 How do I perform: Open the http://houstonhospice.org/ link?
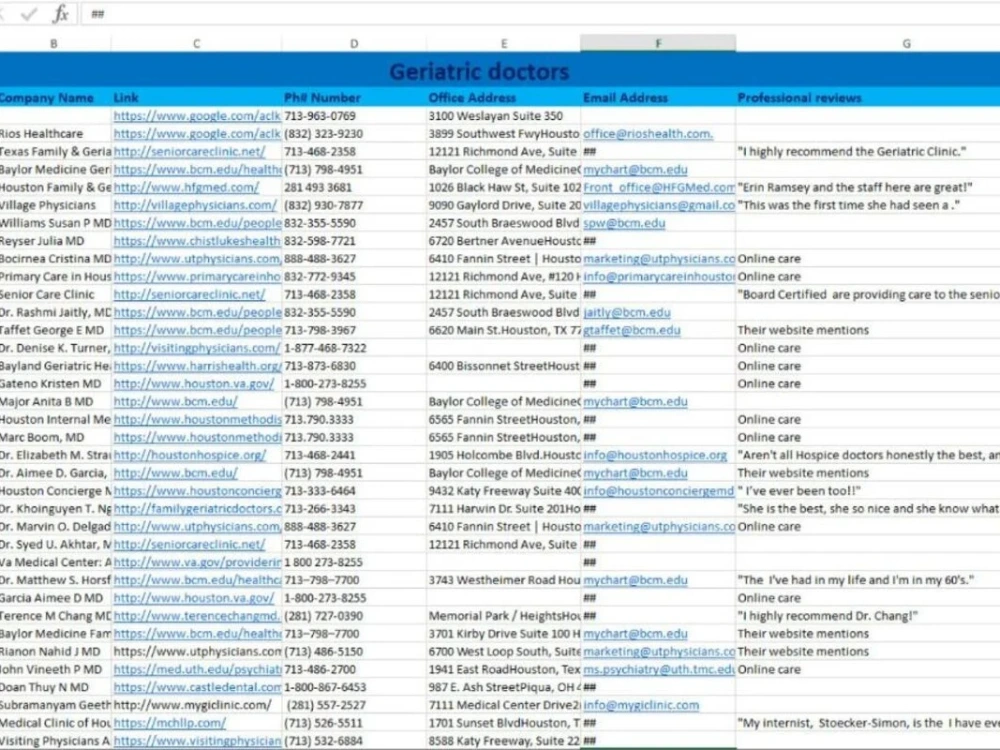click(x=189, y=455)
